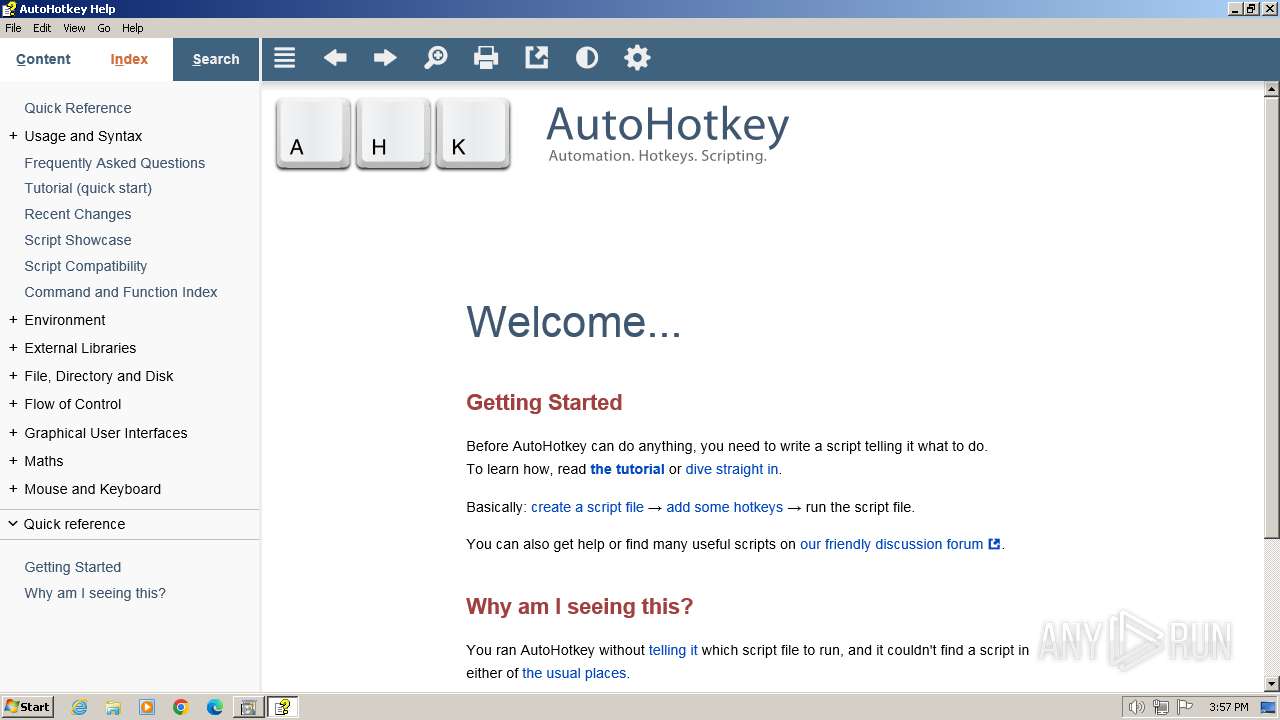Expand the Environment tree node
The height and width of the screenshot is (720, 1280).
point(13,320)
